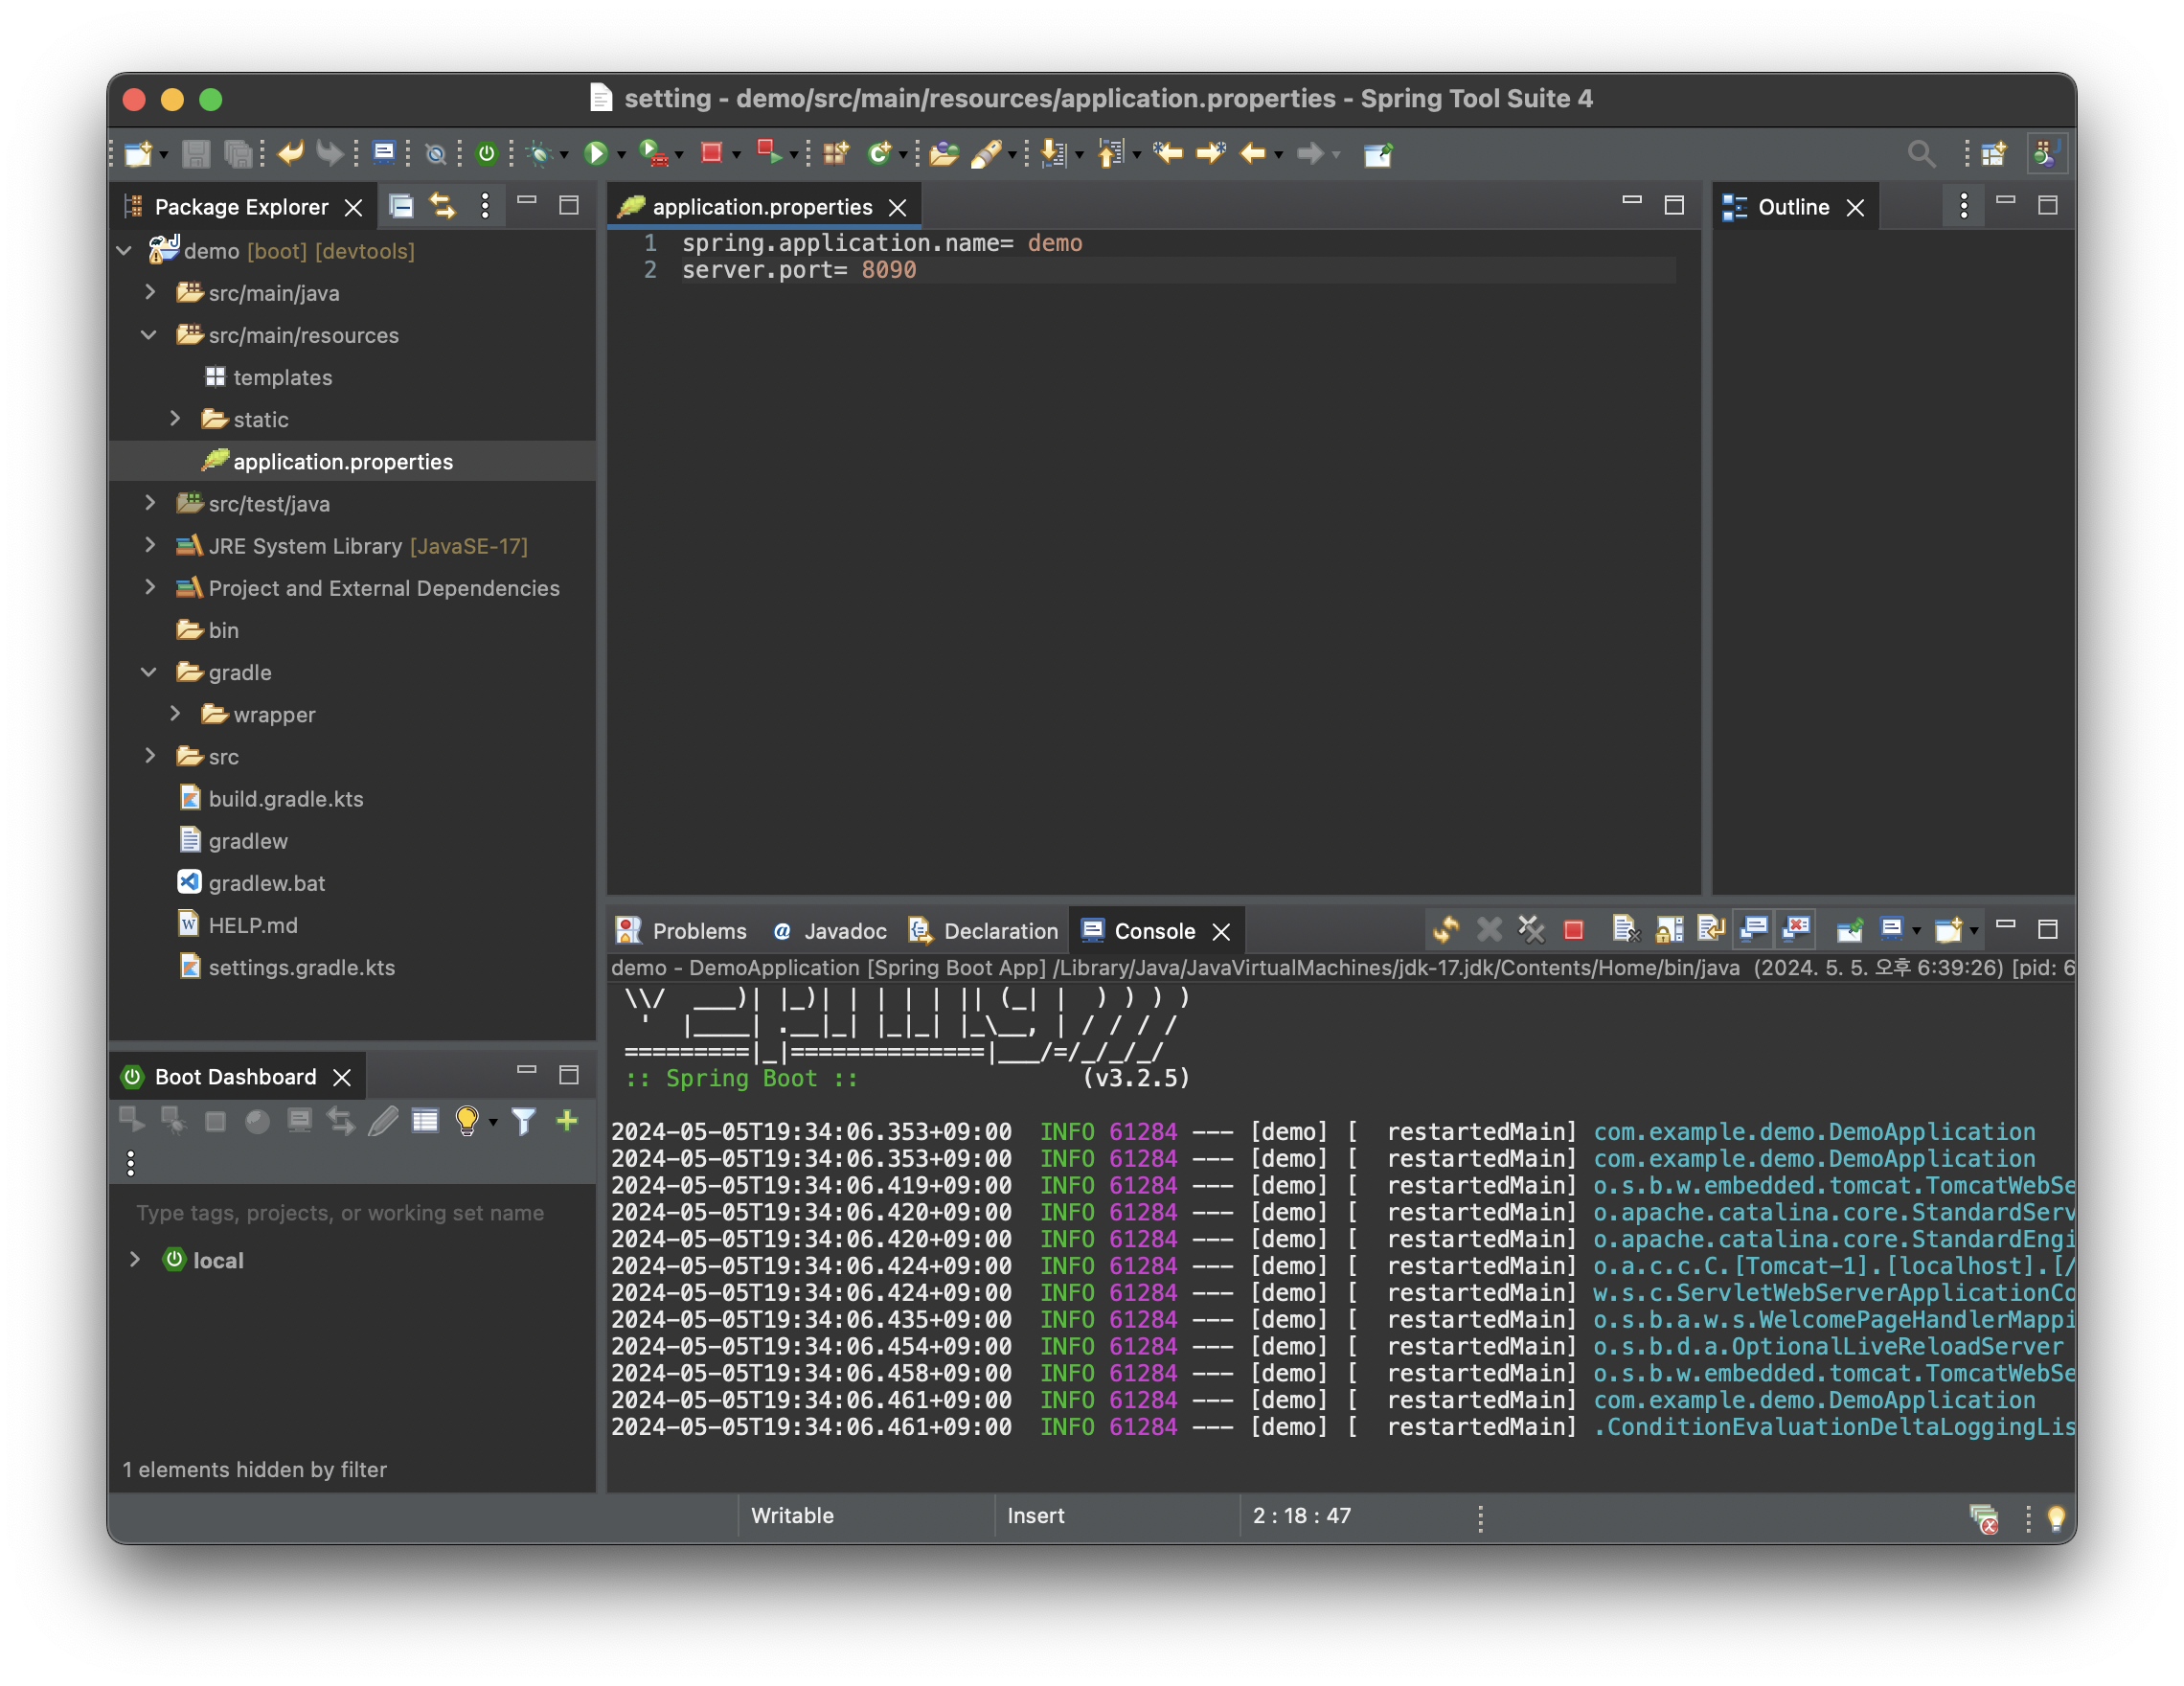The image size is (2184, 1686).
Task: Click the Save icon in main toolbar
Action: coord(196,154)
